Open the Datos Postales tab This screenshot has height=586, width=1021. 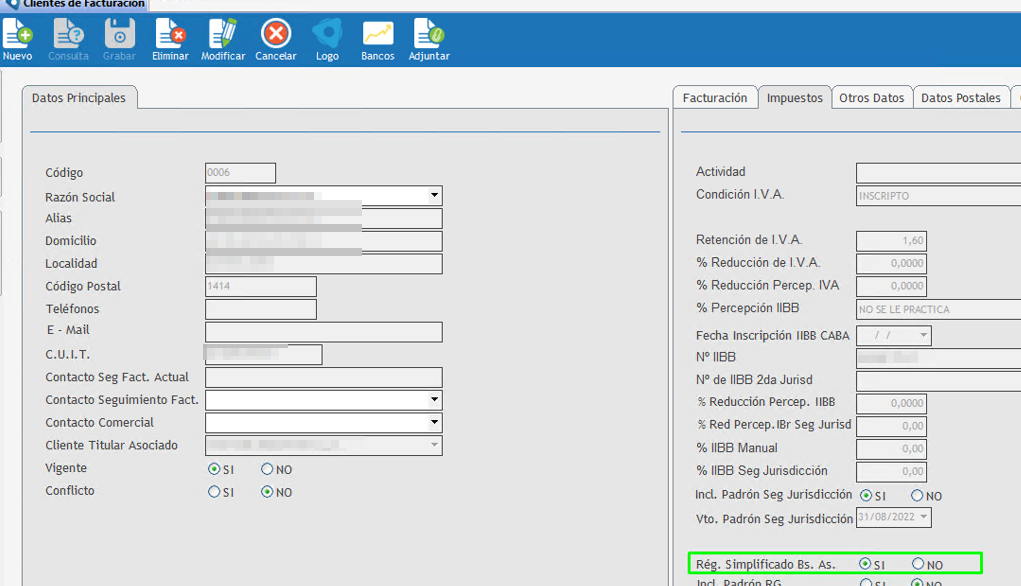point(960,98)
